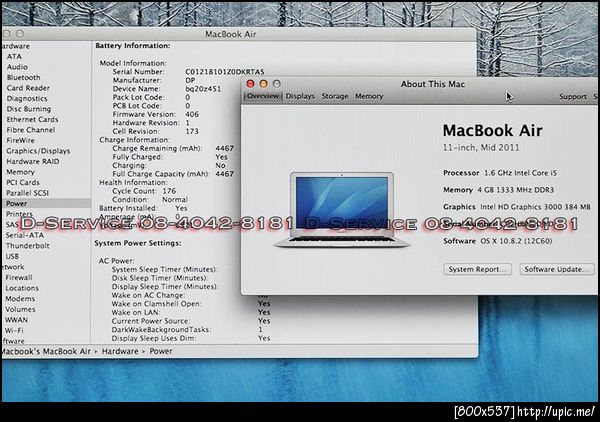Image resolution: width=600 pixels, height=422 pixels.
Task: Select FireWire in the sidebar
Action: (x=20, y=140)
